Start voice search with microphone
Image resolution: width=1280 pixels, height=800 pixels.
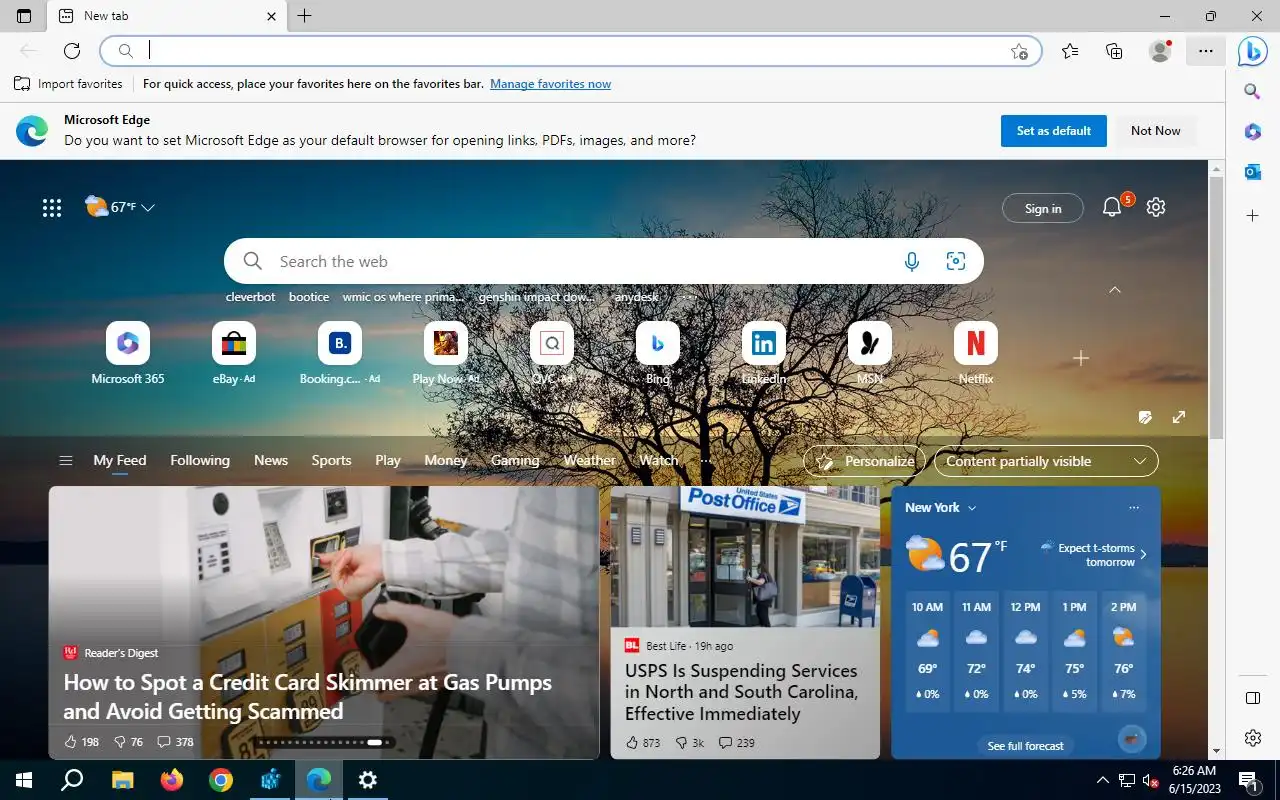(x=911, y=261)
